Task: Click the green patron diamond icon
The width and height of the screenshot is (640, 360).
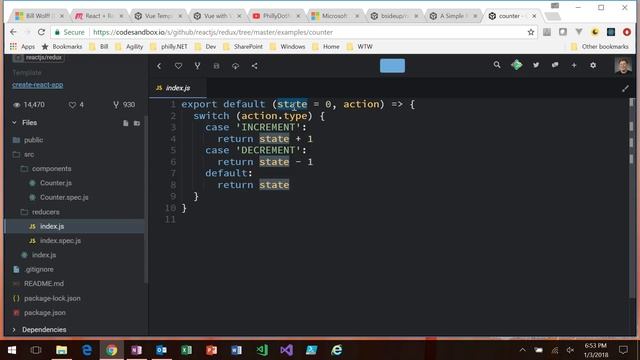Action: (516, 65)
